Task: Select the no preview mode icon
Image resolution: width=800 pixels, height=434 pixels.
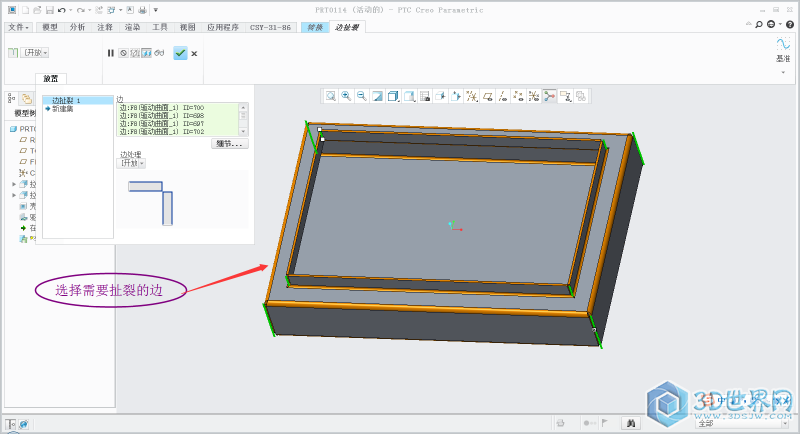Action: (123, 53)
